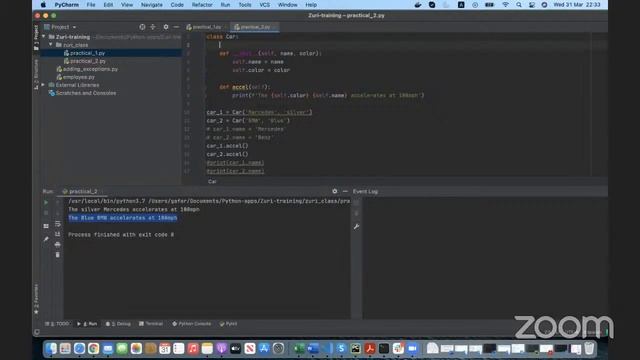Open Safari from the Dock
The image size is (640, 360).
[x=79, y=348]
